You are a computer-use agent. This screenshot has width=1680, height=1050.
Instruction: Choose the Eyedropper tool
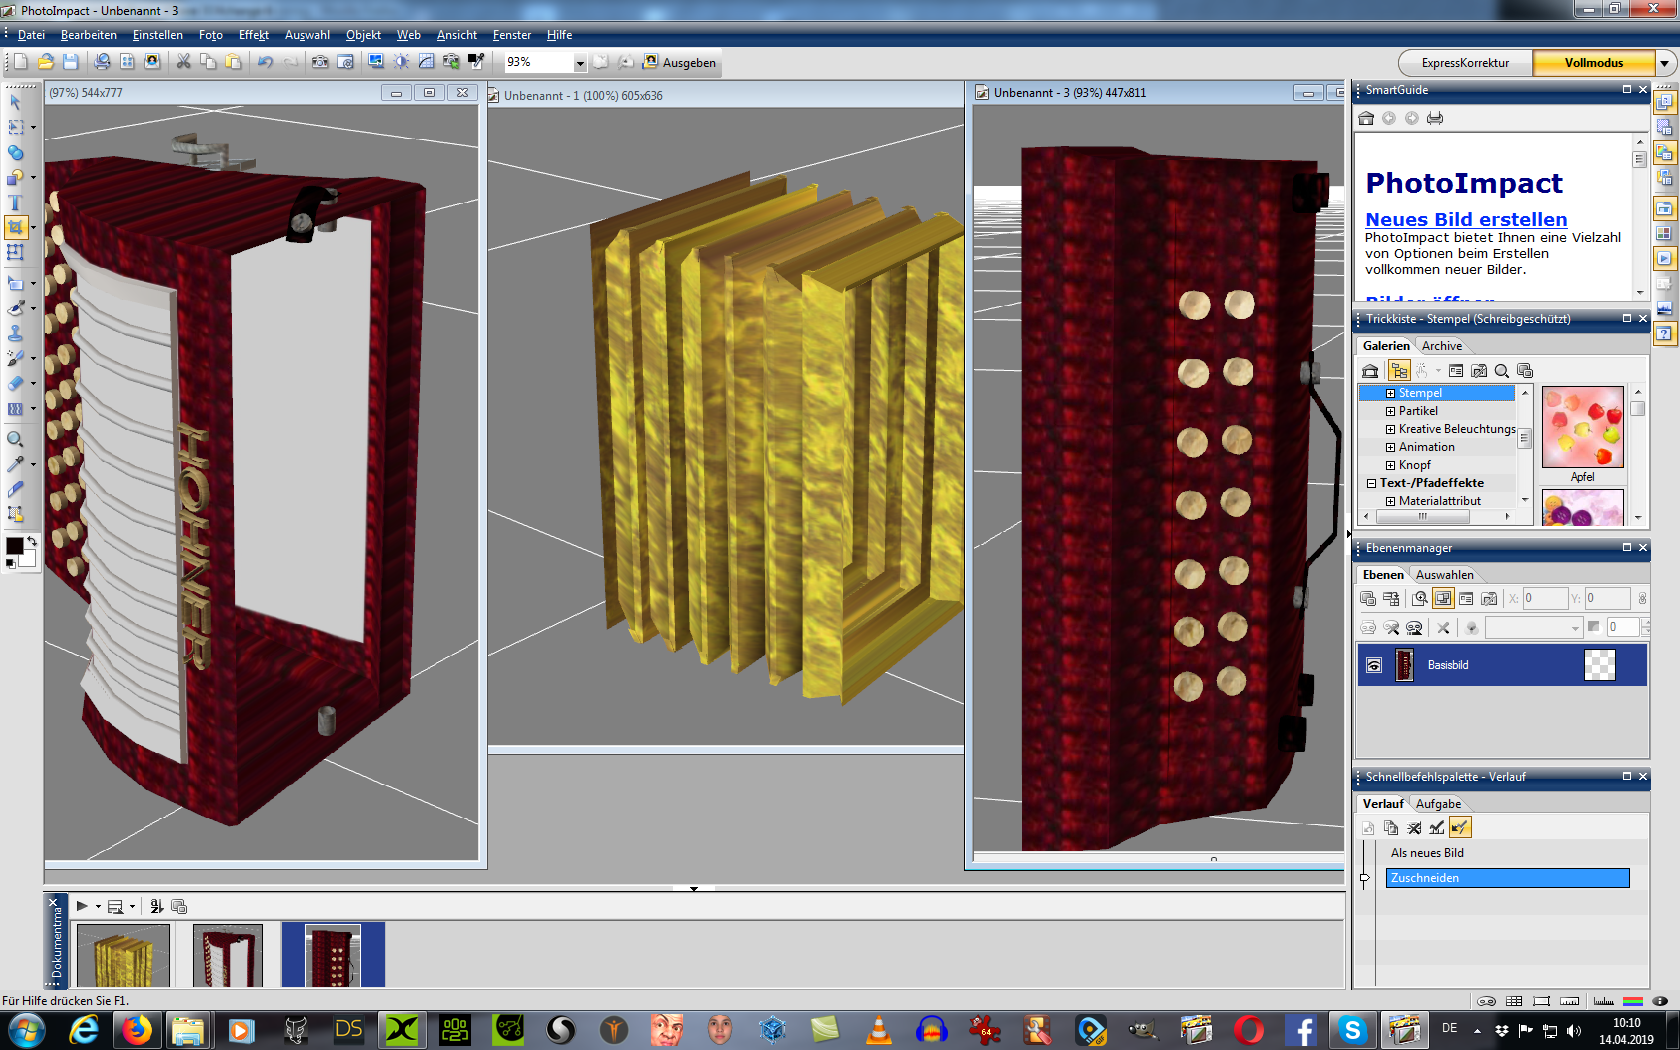pyautogui.click(x=15, y=464)
